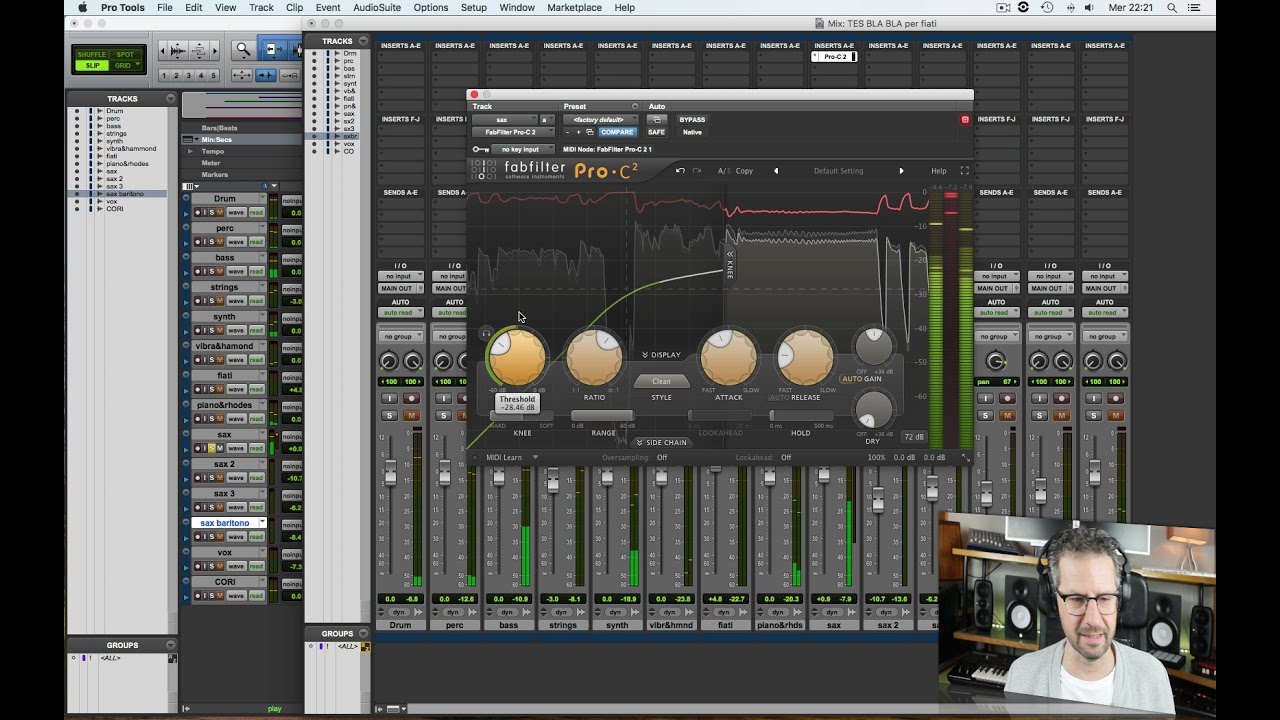Click the threshold audition headphone icon
This screenshot has width=1280, height=720.
pyautogui.click(x=486, y=334)
